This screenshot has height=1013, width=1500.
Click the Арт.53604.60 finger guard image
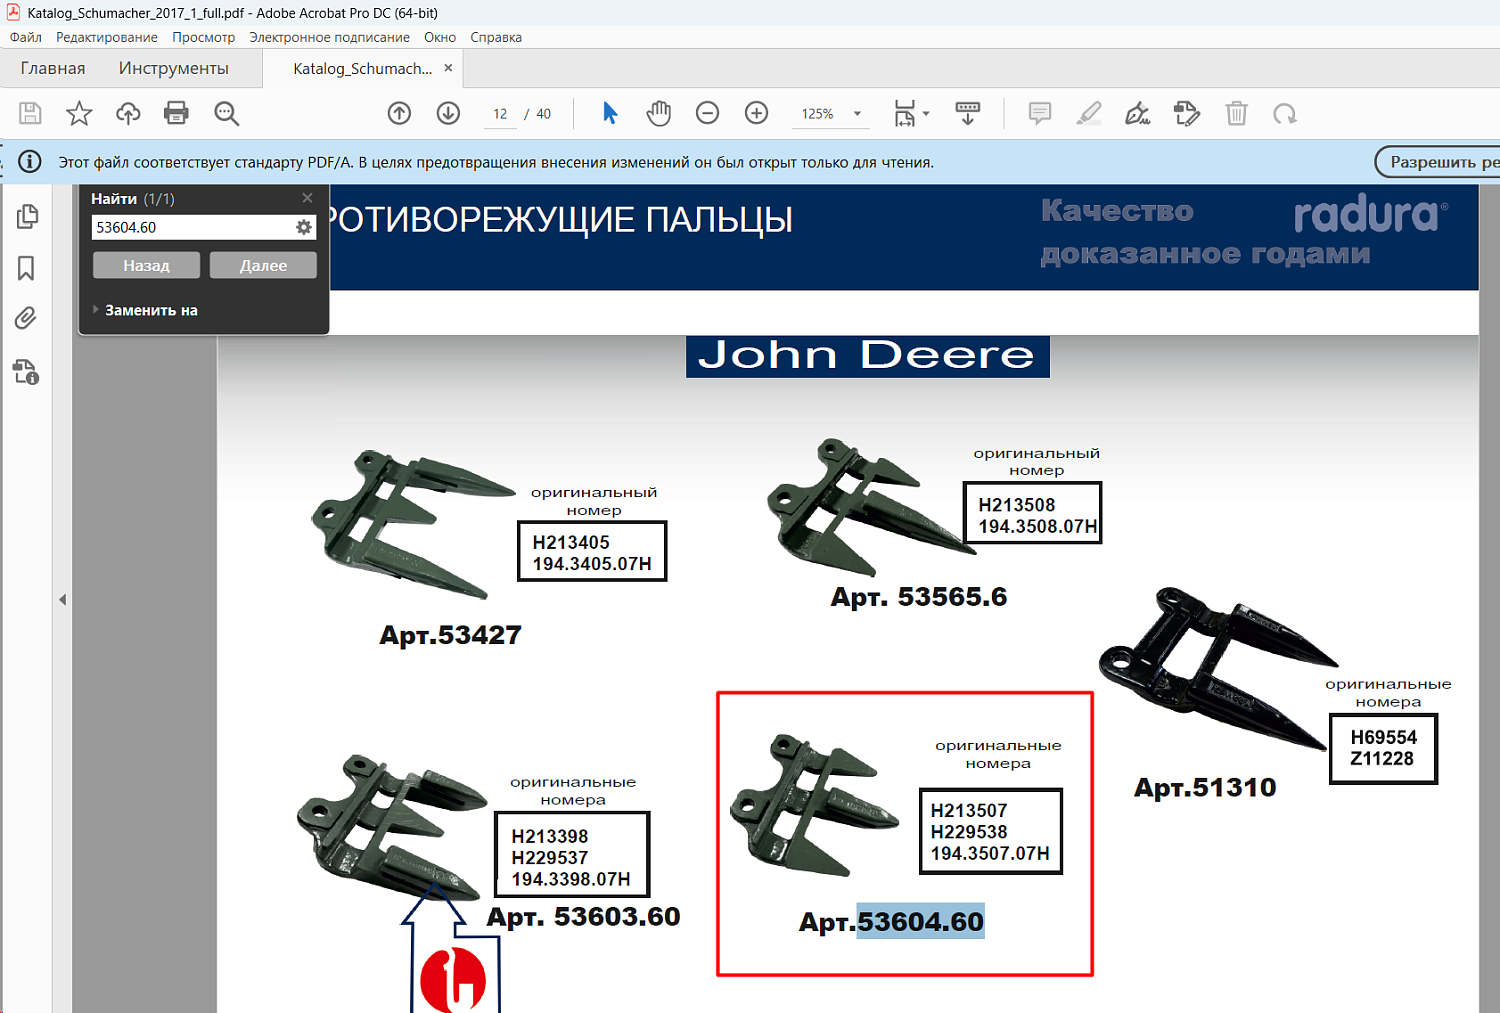click(x=815, y=805)
